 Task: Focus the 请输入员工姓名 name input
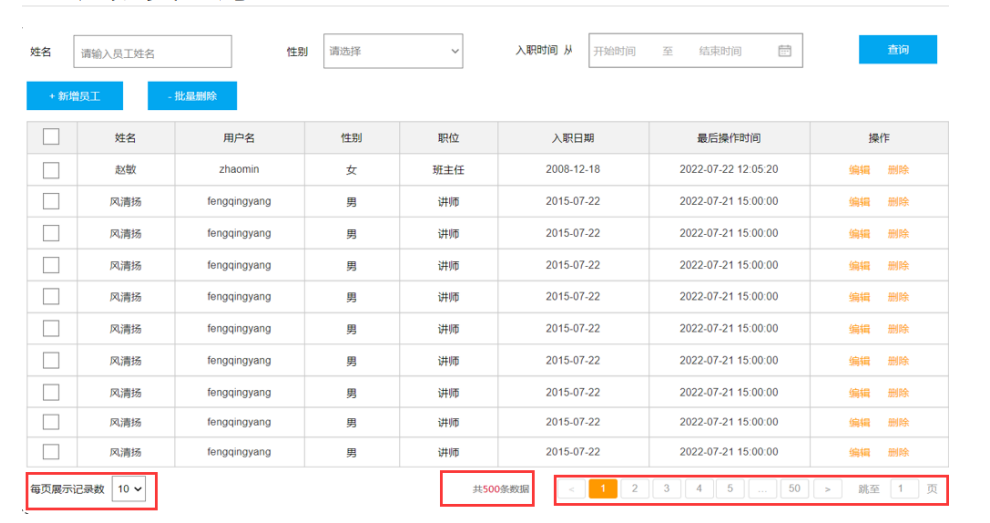(x=152, y=52)
